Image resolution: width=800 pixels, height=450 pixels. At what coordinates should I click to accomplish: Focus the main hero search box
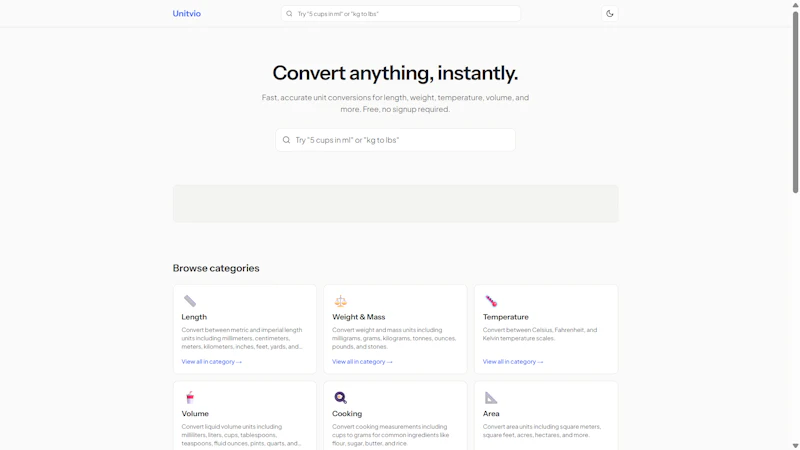pyautogui.click(x=395, y=140)
